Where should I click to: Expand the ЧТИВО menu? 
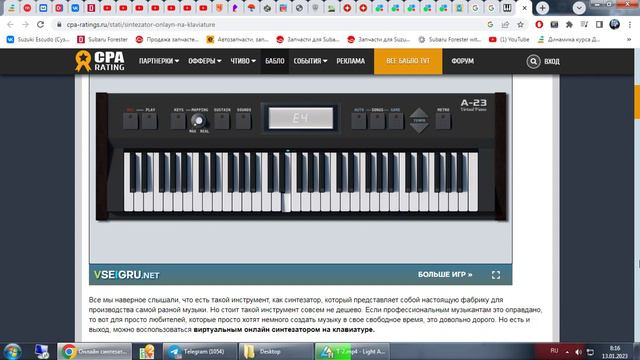pos(243,61)
